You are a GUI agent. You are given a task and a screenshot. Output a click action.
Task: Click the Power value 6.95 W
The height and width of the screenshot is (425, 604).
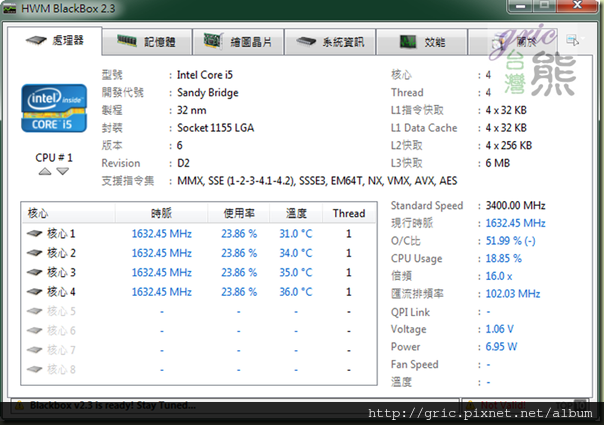(501, 346)
